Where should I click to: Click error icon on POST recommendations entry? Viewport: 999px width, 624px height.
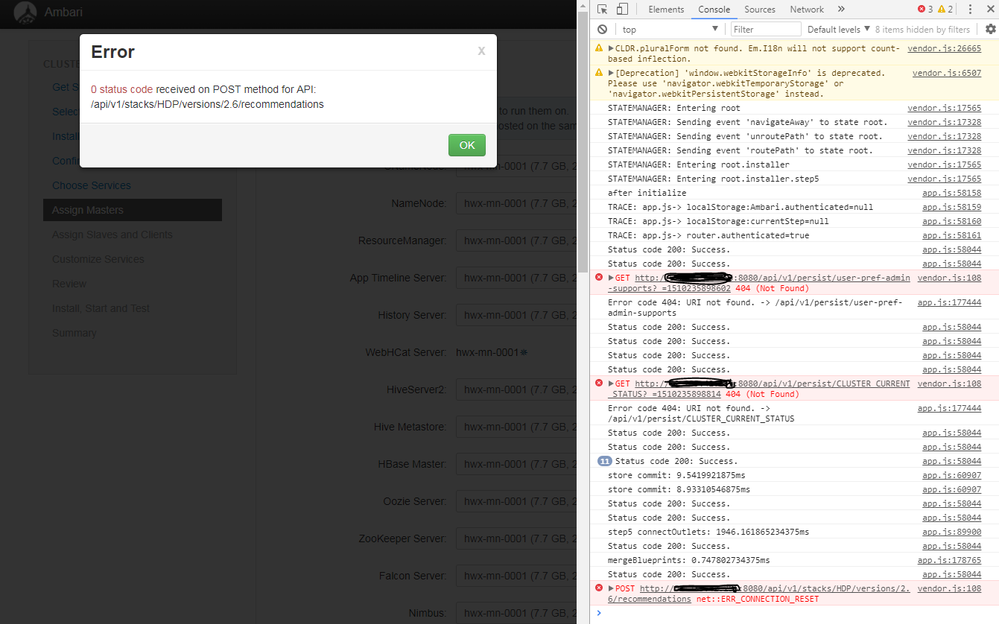599,588
